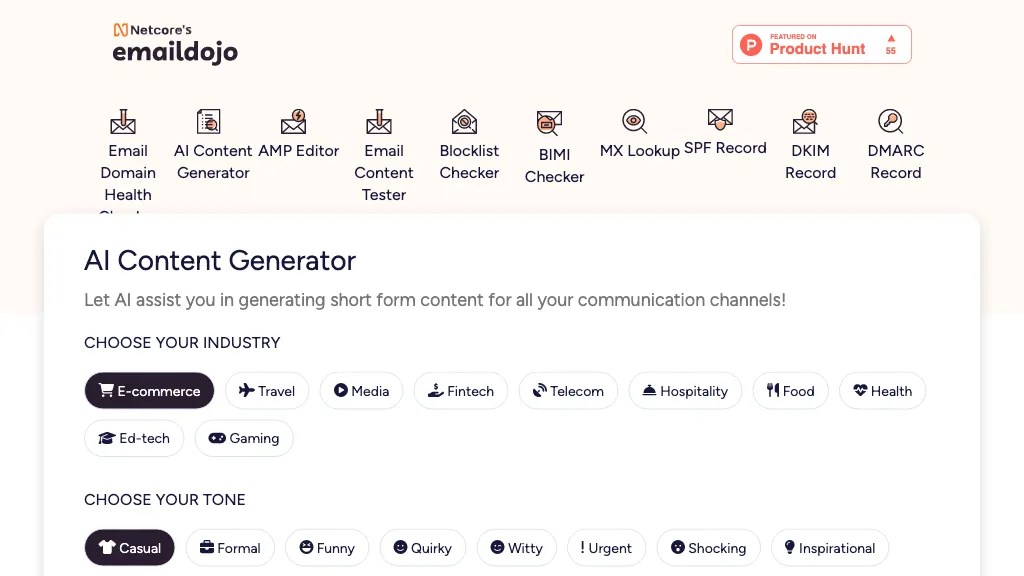This screenshot has width=1024, height=576.
Task: Click the Featured on Product Hunt badge
Action: coord(821,44)
